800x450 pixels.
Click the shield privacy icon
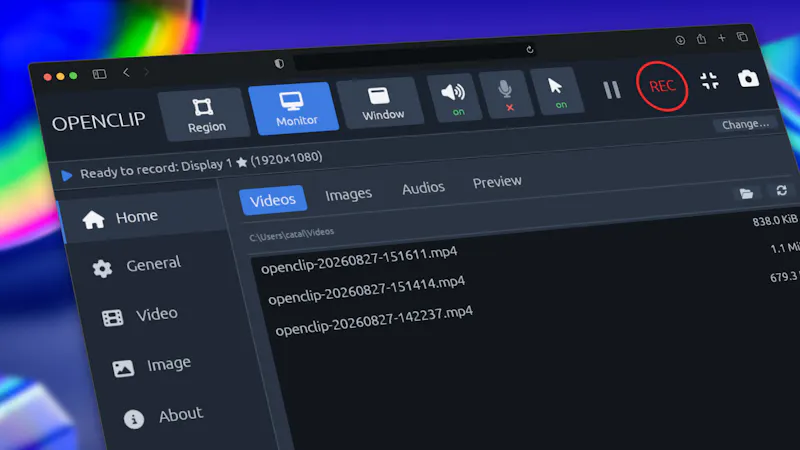point(279,63)
